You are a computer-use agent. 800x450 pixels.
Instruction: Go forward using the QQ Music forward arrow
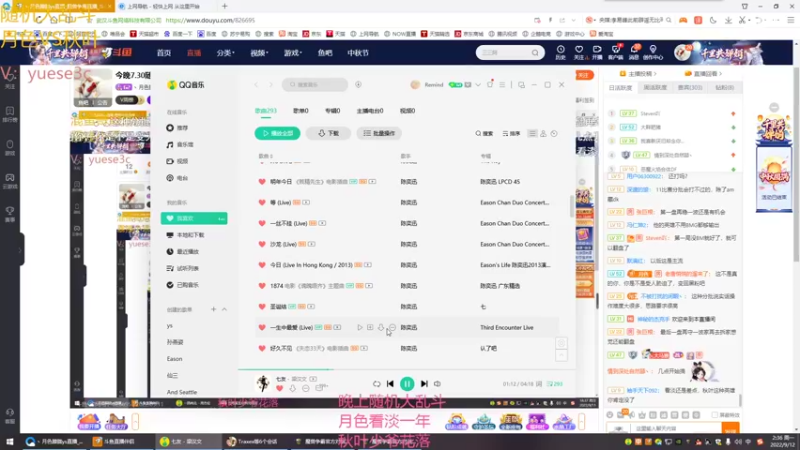click(271, 84)
